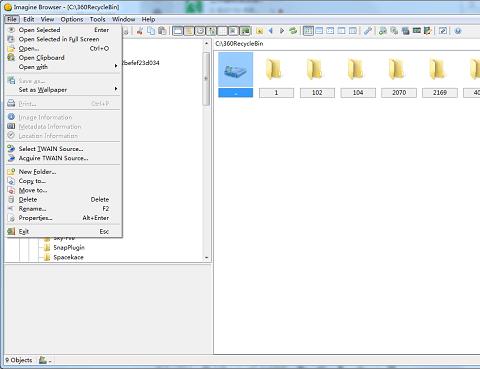Select the Spacekace folder in tree
480x369 pixels.
click(x=68, y=257)
